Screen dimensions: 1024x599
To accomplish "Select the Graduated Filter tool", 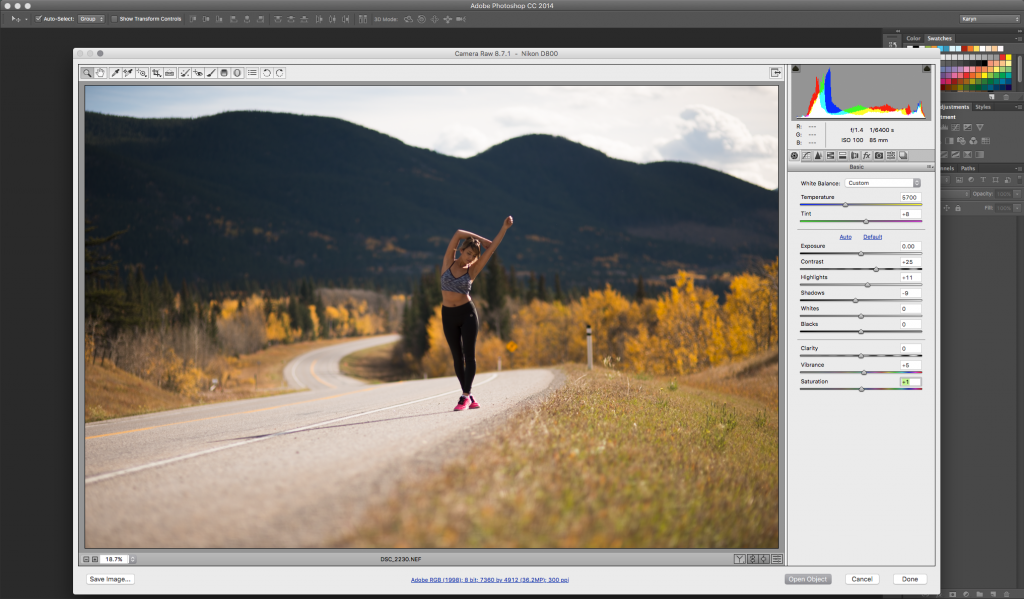I will tap(224, 73).
